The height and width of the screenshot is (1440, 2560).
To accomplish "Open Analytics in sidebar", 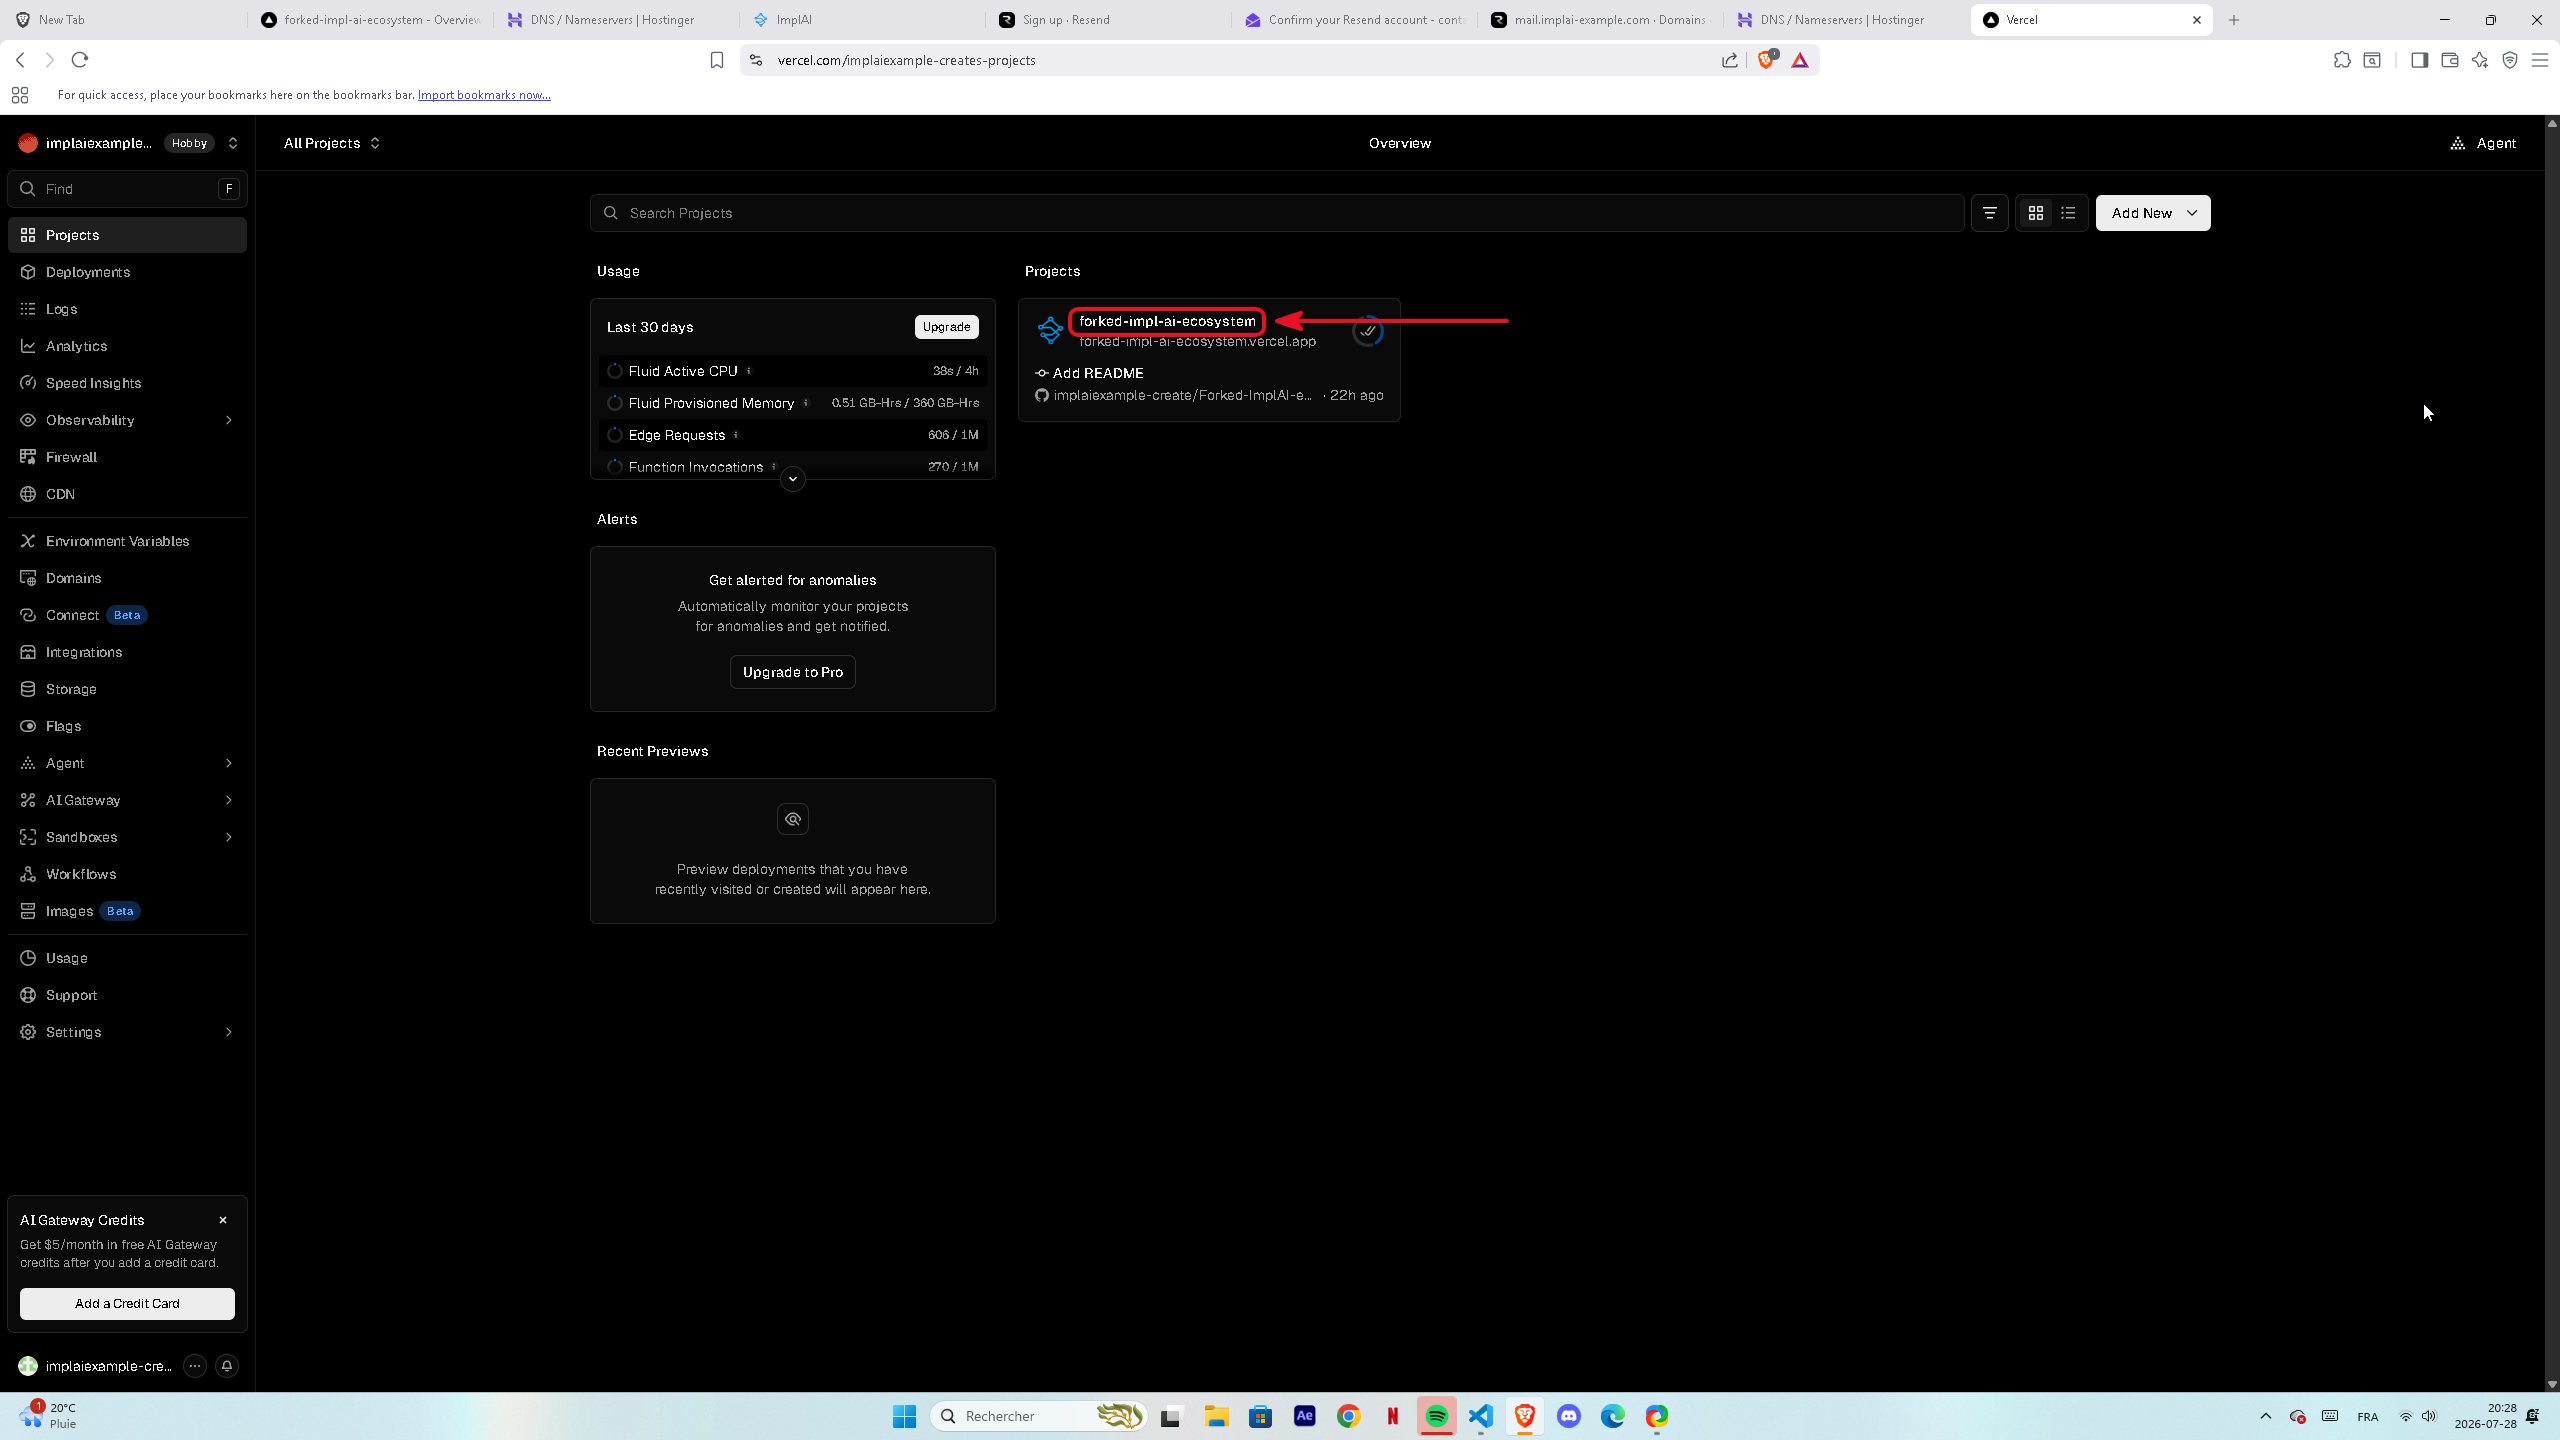I will coord(127,346).
